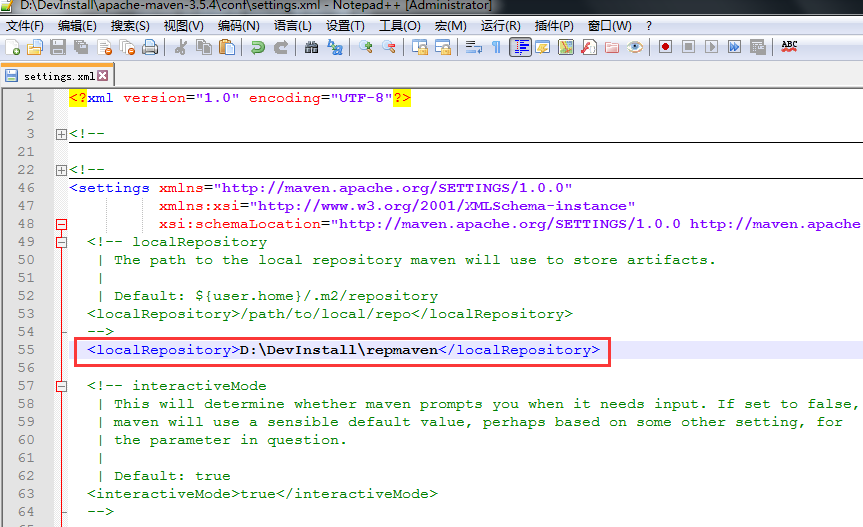Open the Document Map icon
Screen dimensions: 863x527
click(x=566, y=47)
